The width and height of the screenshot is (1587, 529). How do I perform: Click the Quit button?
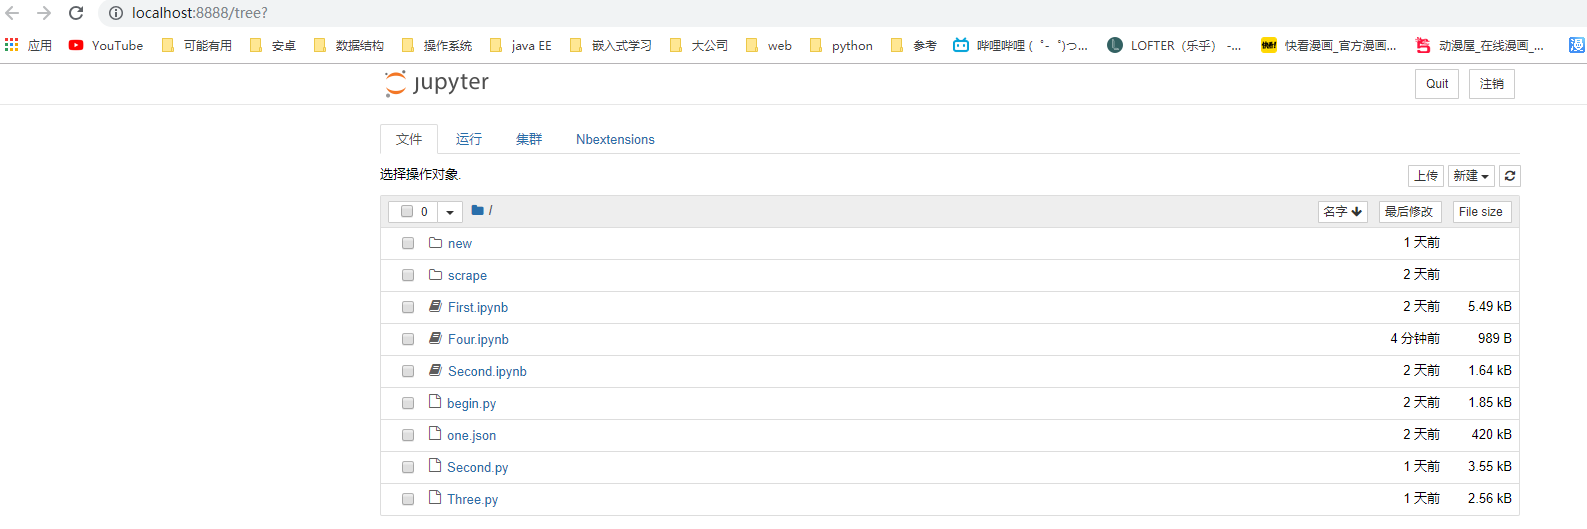pyautogui.click(x=1437, y=84)
